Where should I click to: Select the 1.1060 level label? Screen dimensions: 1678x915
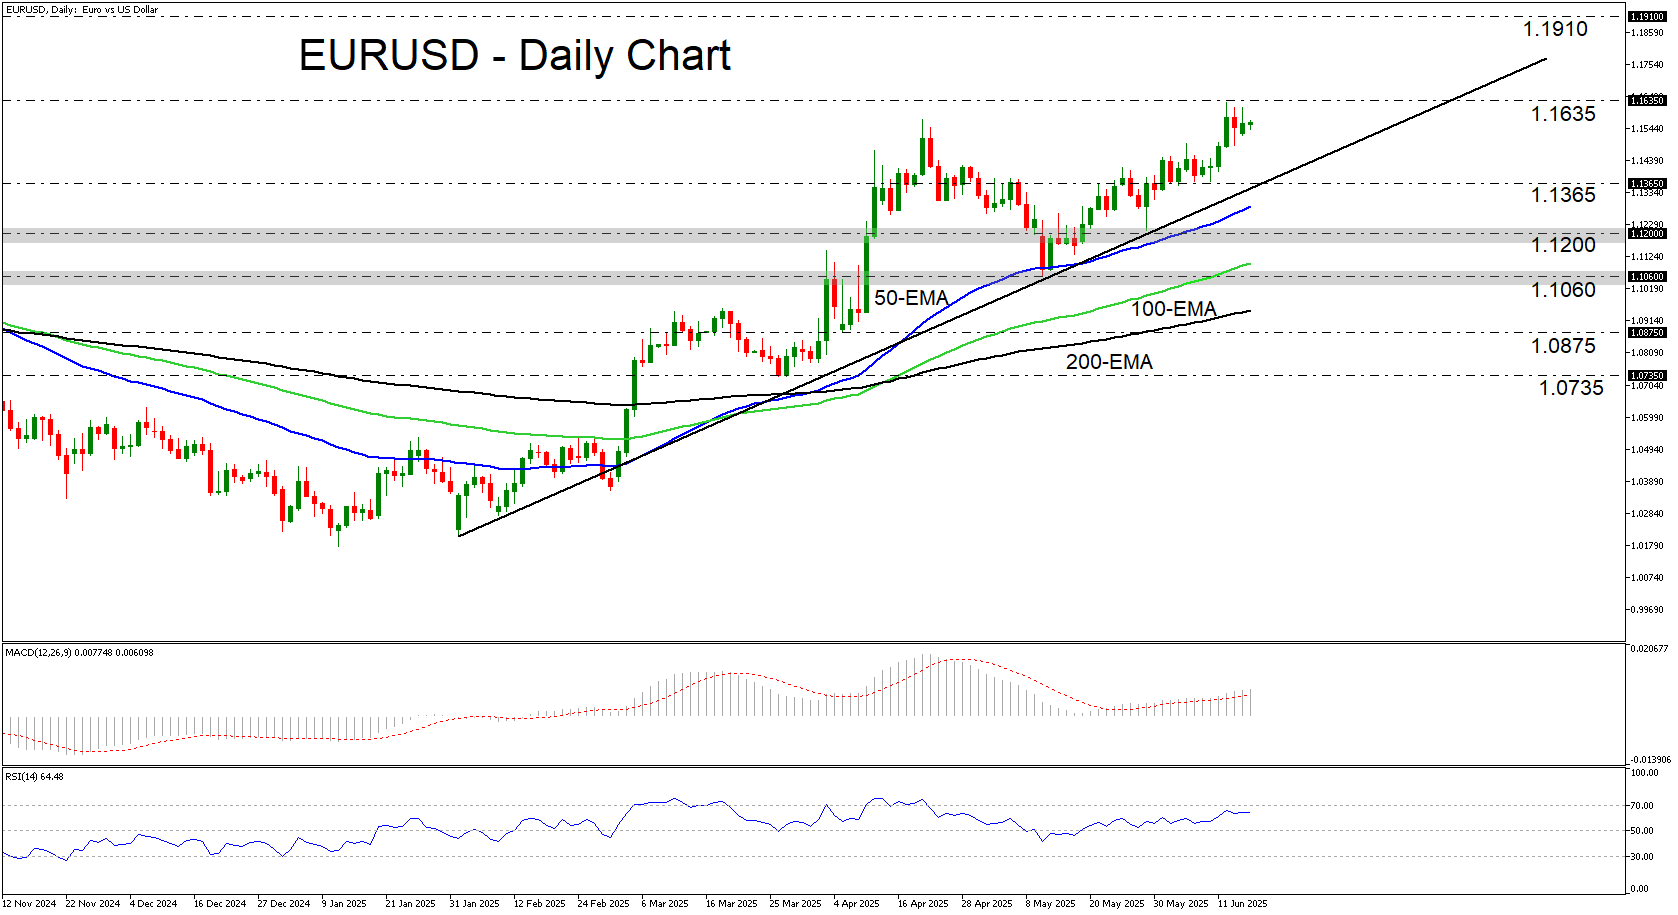pyautogui.click(x=1563, y=290)
